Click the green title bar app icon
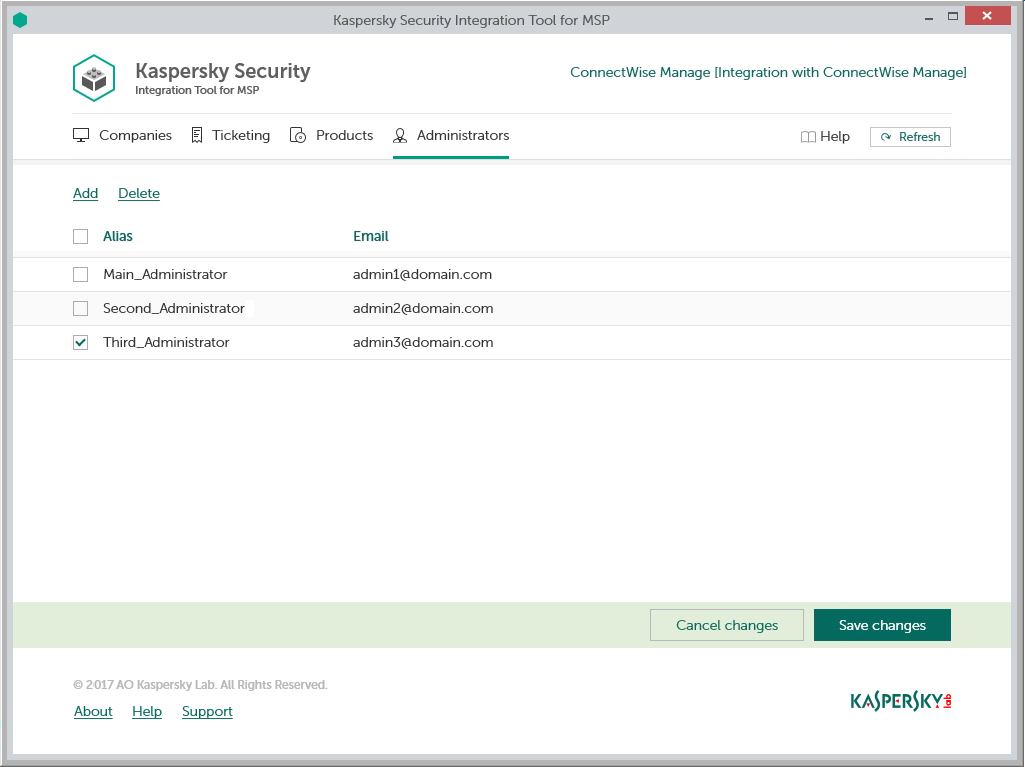The image size is (1025, 767). pyautogui.click(x=20, y=20)
